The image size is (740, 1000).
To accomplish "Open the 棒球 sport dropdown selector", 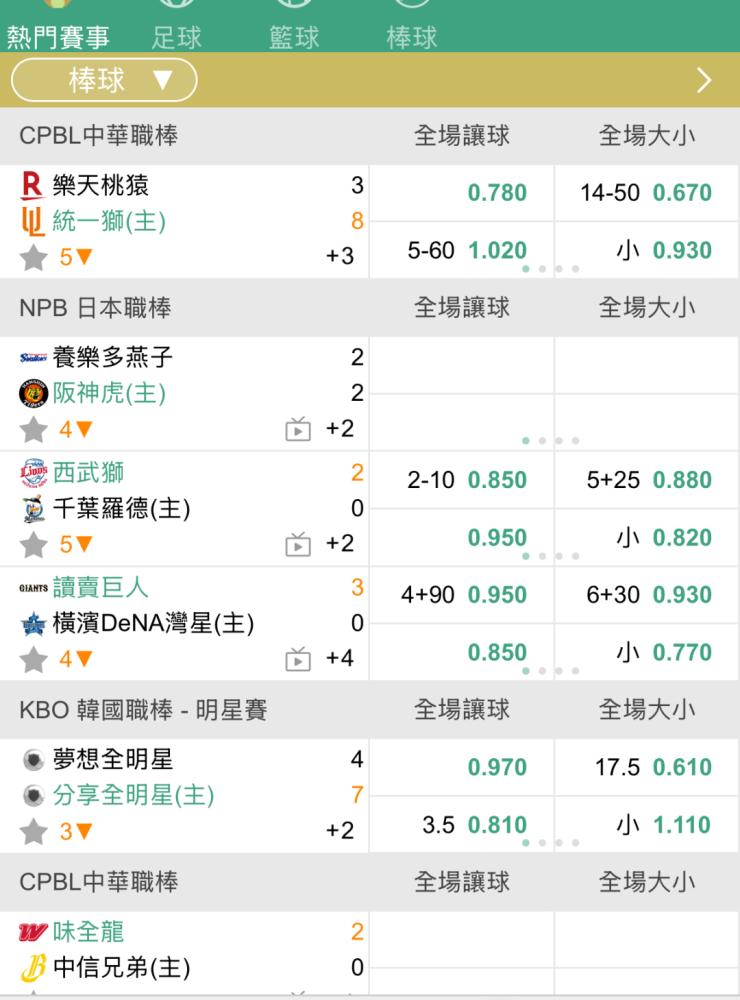I will (x=104, y=80).
